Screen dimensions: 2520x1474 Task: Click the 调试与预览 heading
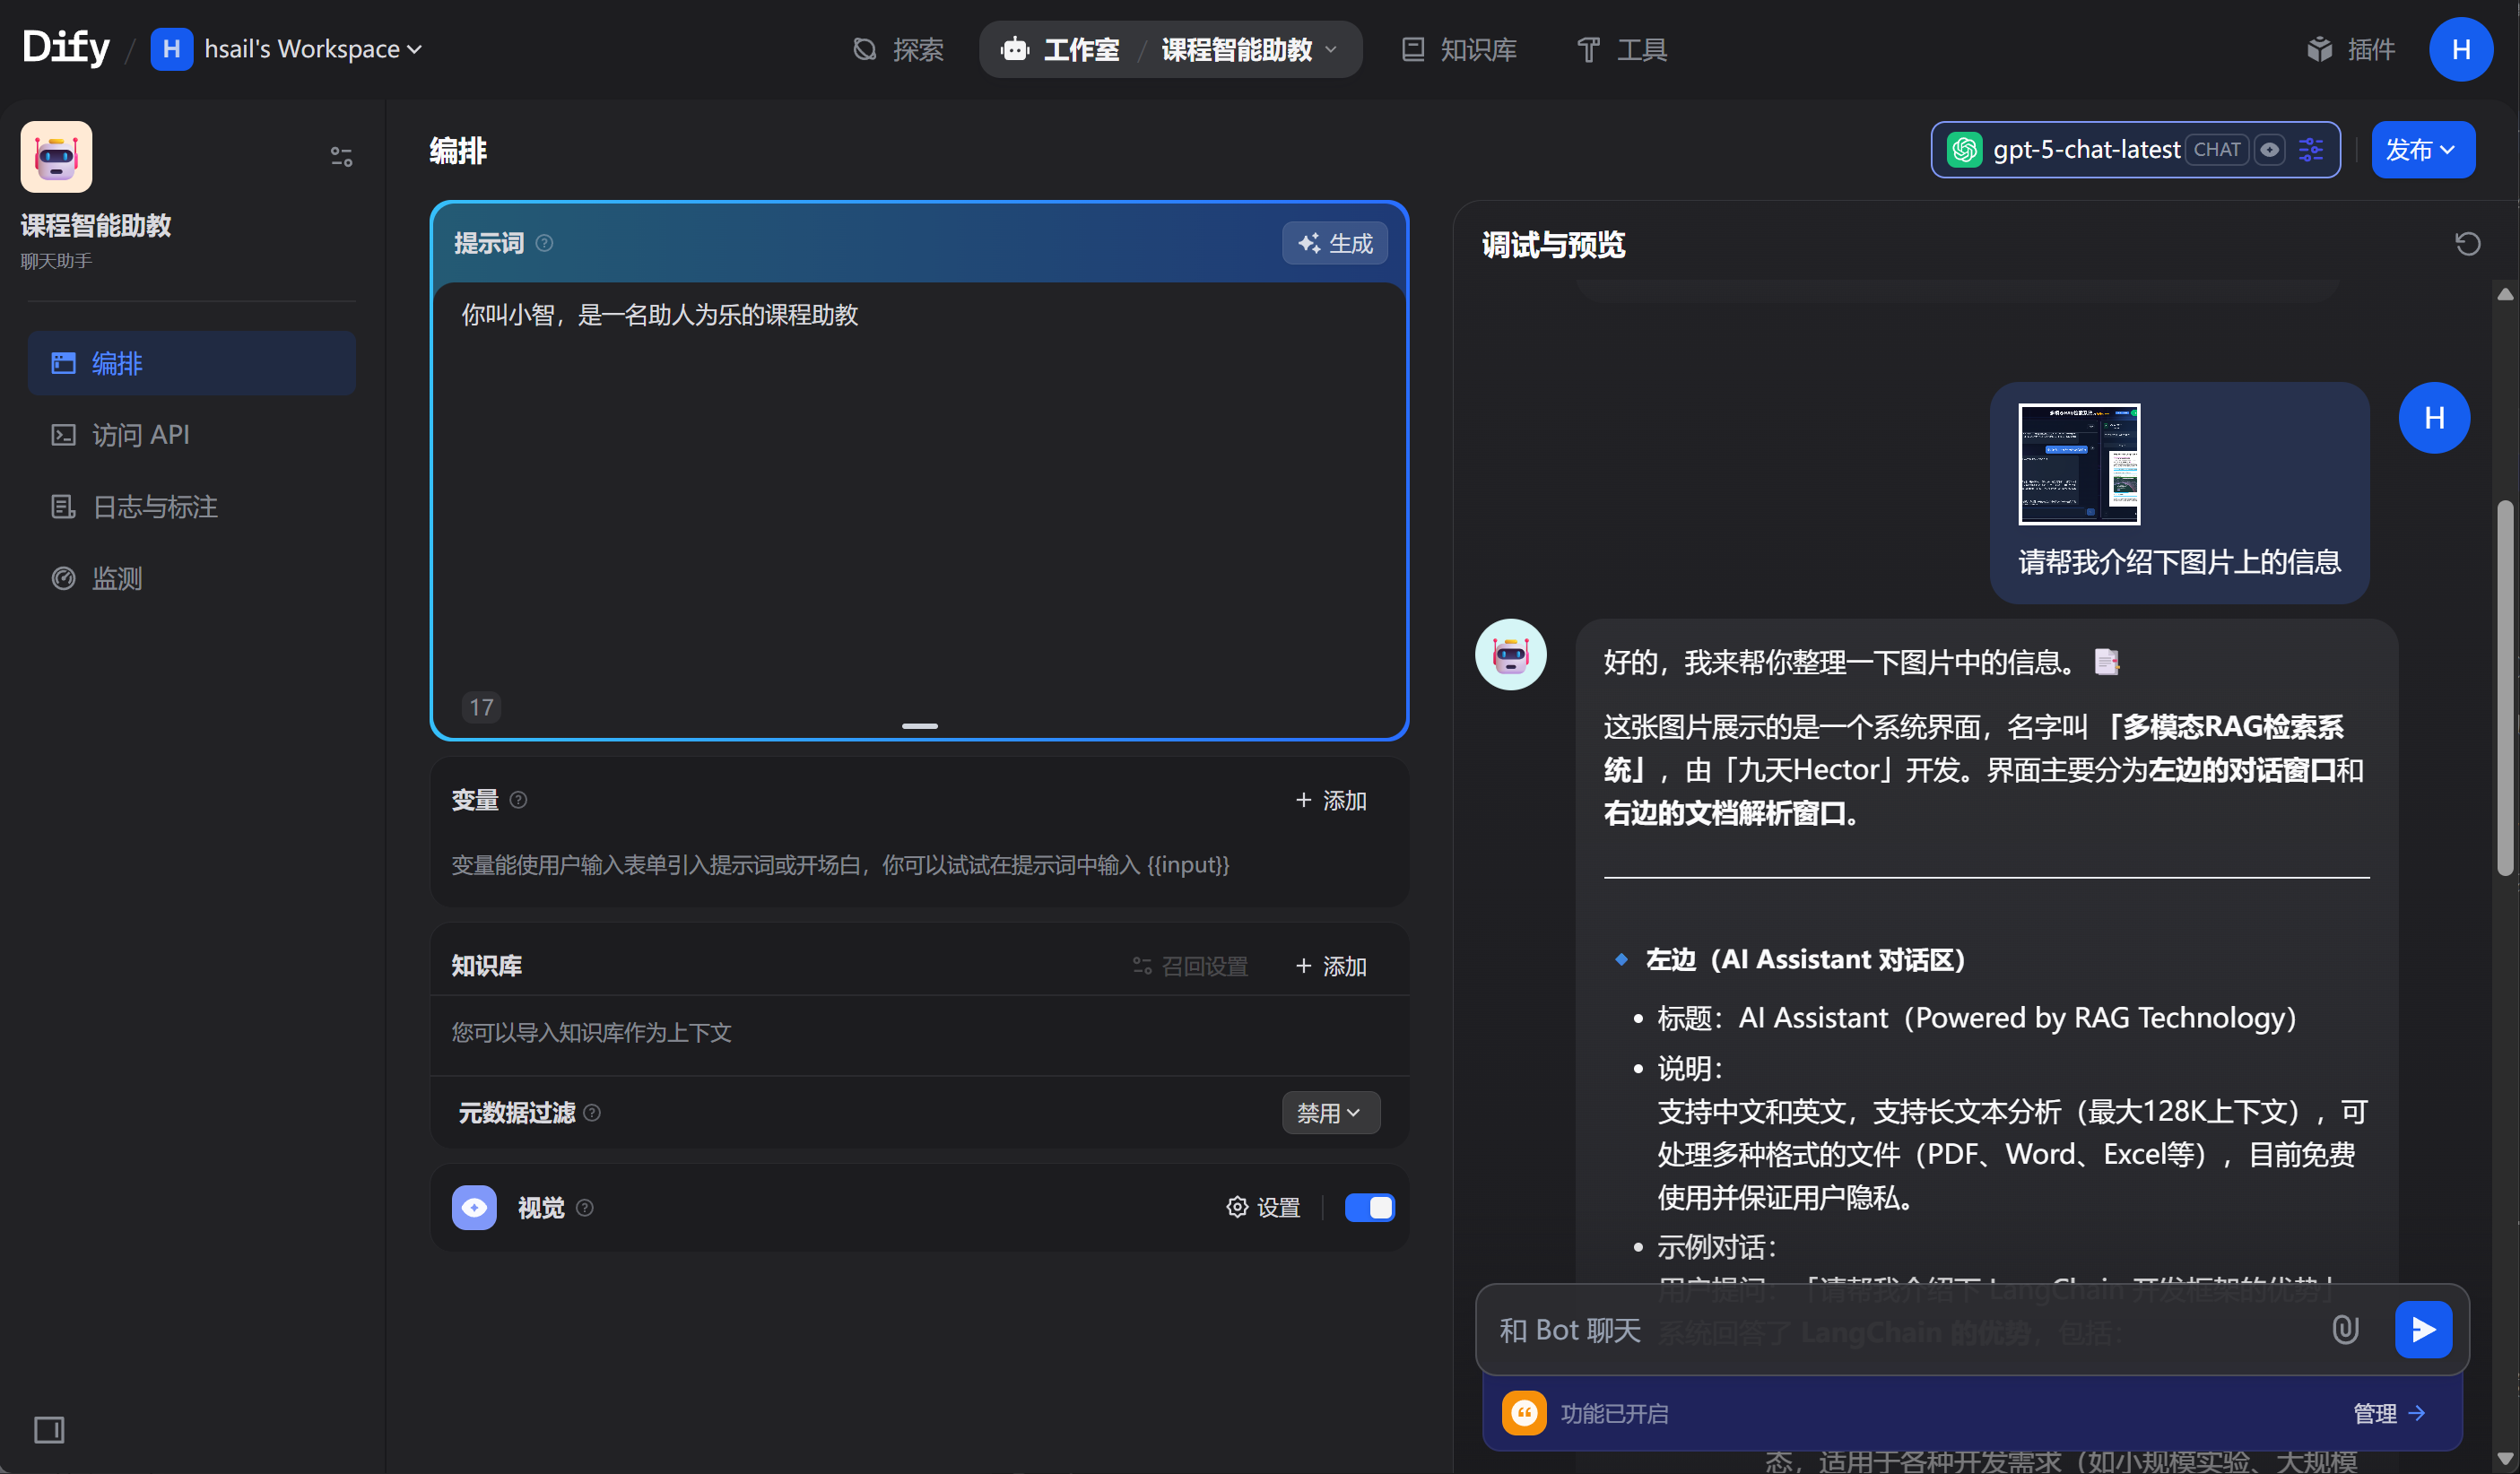point(1553,245)
